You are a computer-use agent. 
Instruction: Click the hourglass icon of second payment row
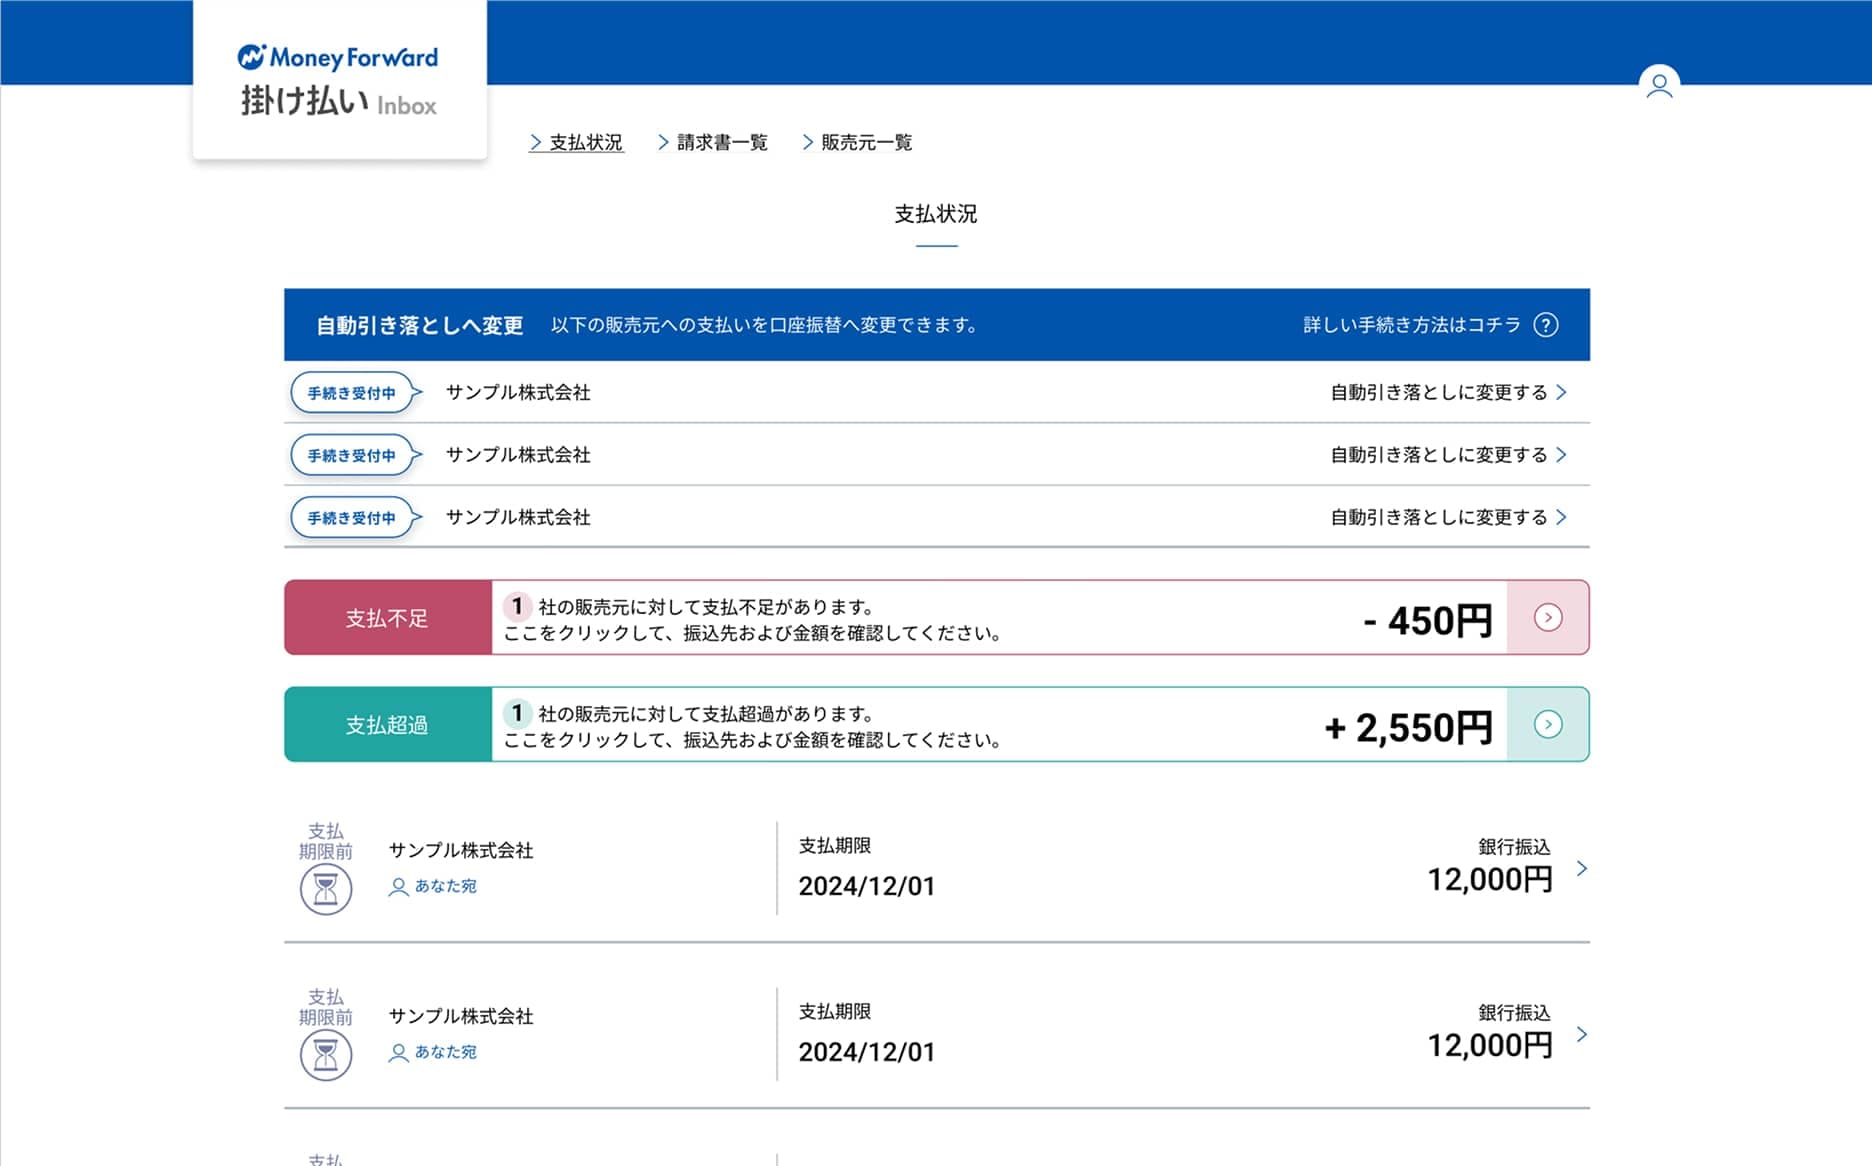pos(326,1055)
